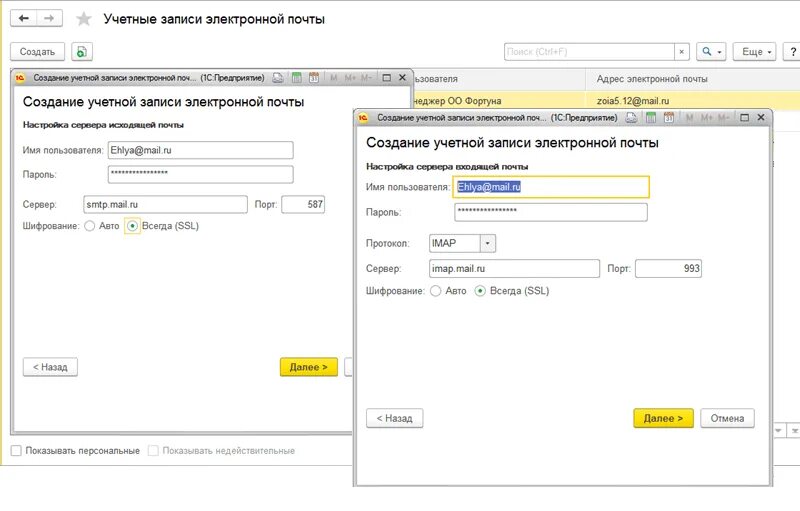Click the green copy-create icon next to Создать
Viewport: 800px width, 511px height.
point(82,52)
